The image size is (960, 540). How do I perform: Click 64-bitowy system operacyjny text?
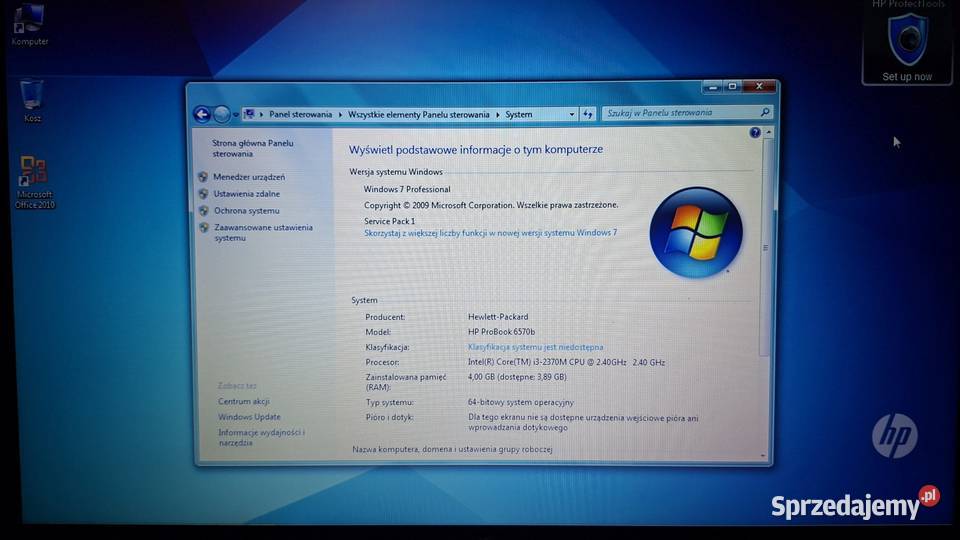pyautogui.click(x=521, y=402)
